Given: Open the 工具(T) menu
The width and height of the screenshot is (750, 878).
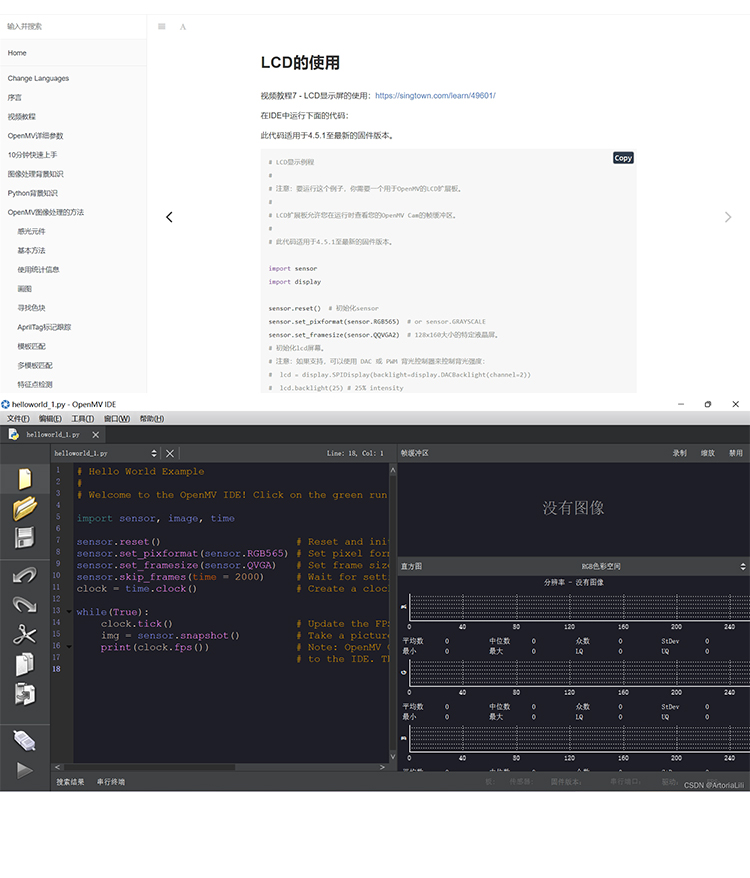Looking at the screenshot, I should pos(82,418).
